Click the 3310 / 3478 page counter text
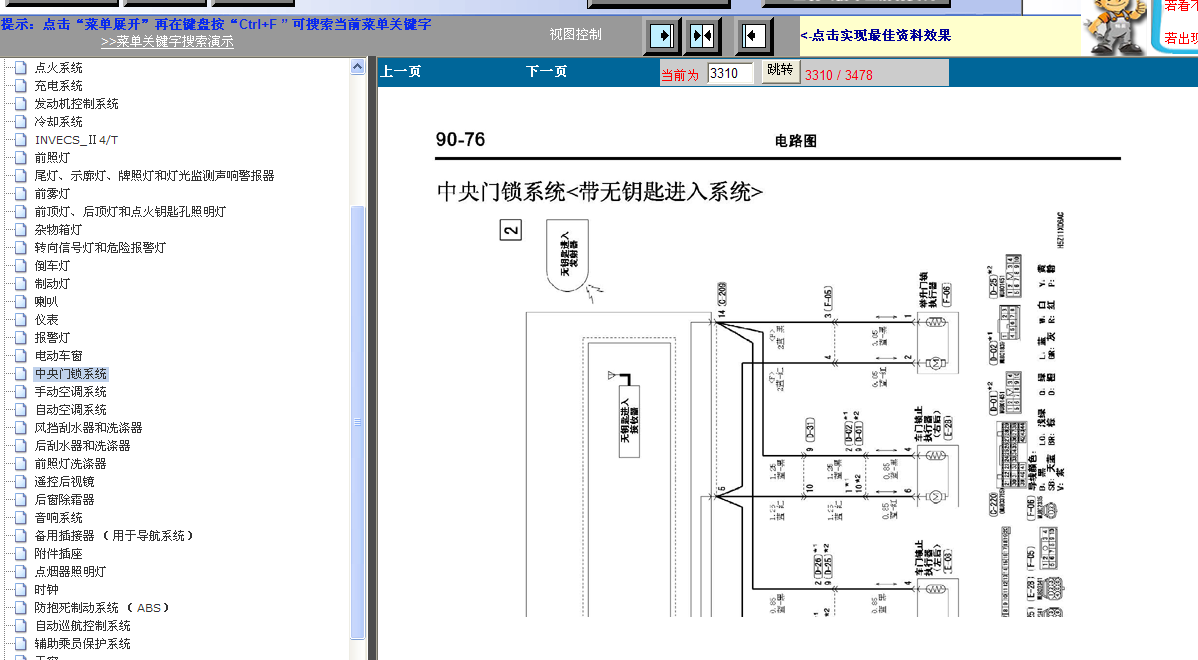Screen dimensions: 1198x660 pyautogui.click(x=838, y=76)
